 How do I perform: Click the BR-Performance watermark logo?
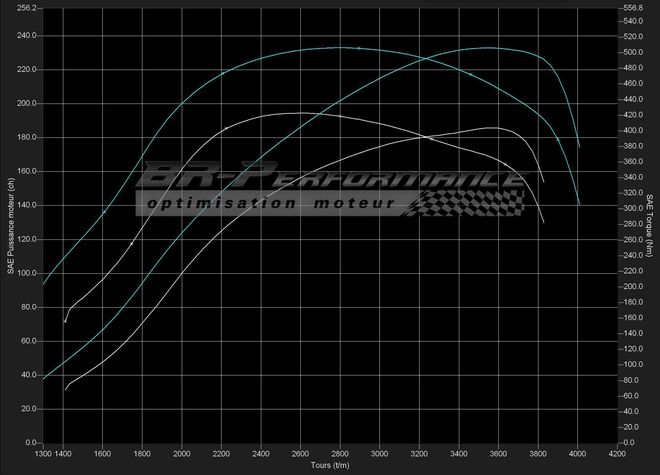point(330,179)
